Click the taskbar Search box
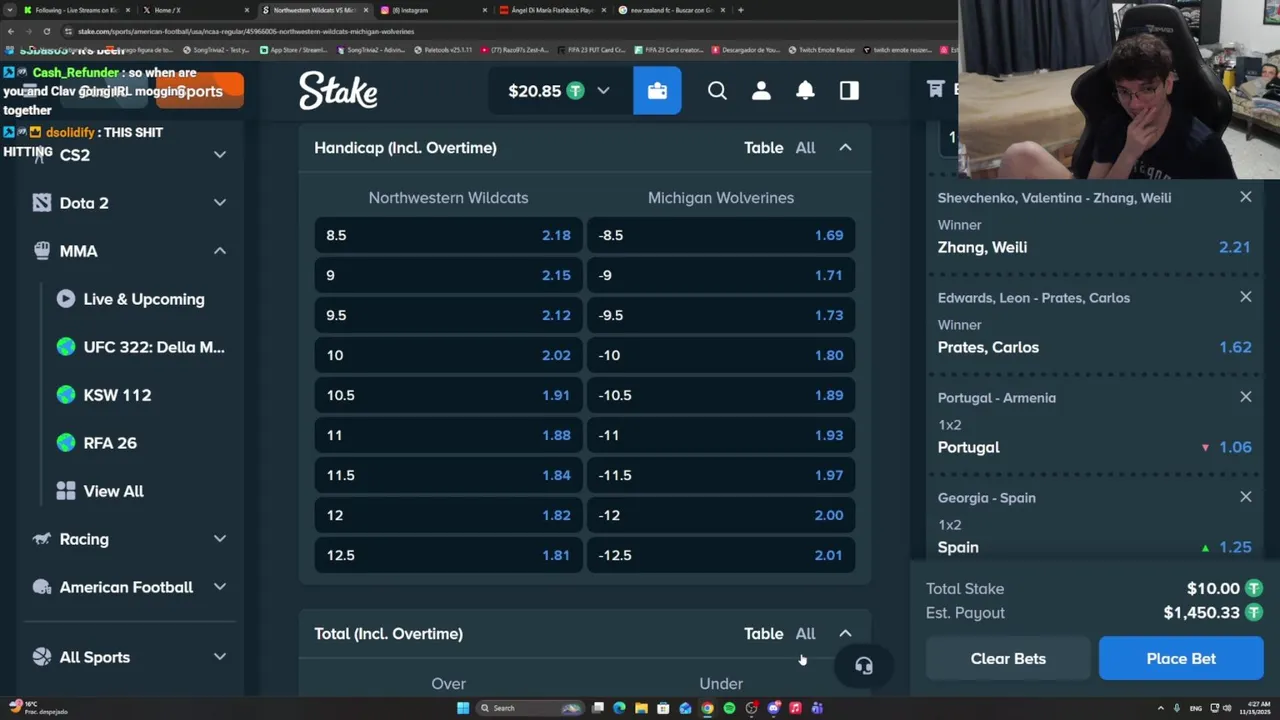 pos(530,708)
